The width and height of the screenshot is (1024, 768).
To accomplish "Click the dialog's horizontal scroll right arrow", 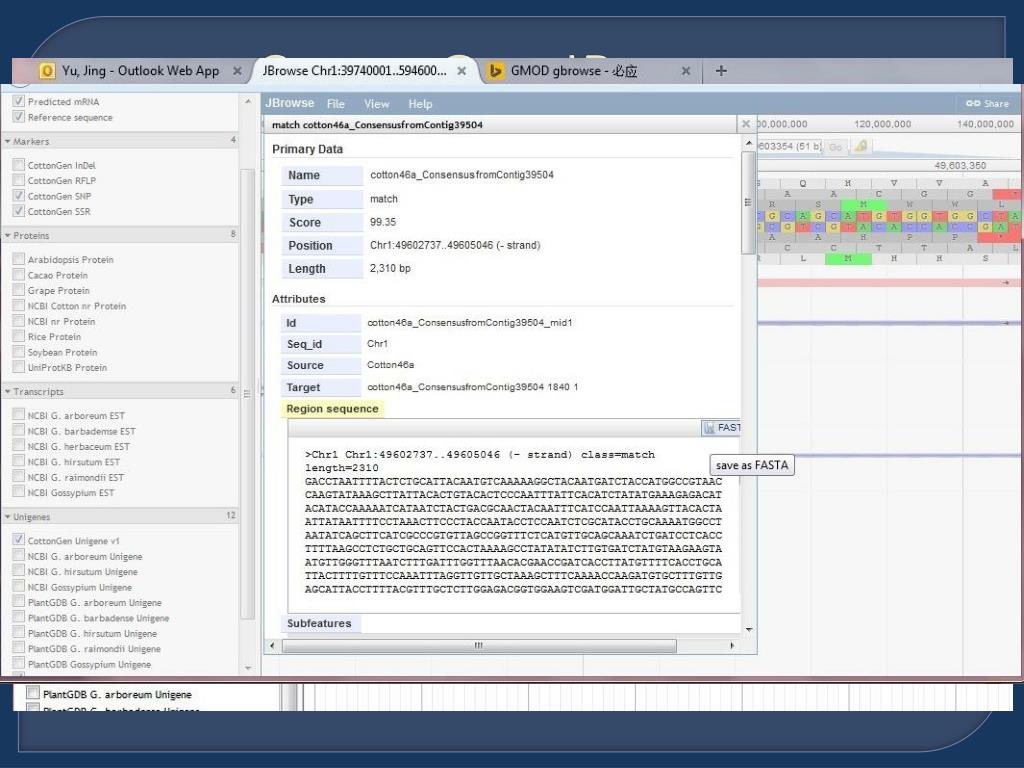I will click(732, 646).
